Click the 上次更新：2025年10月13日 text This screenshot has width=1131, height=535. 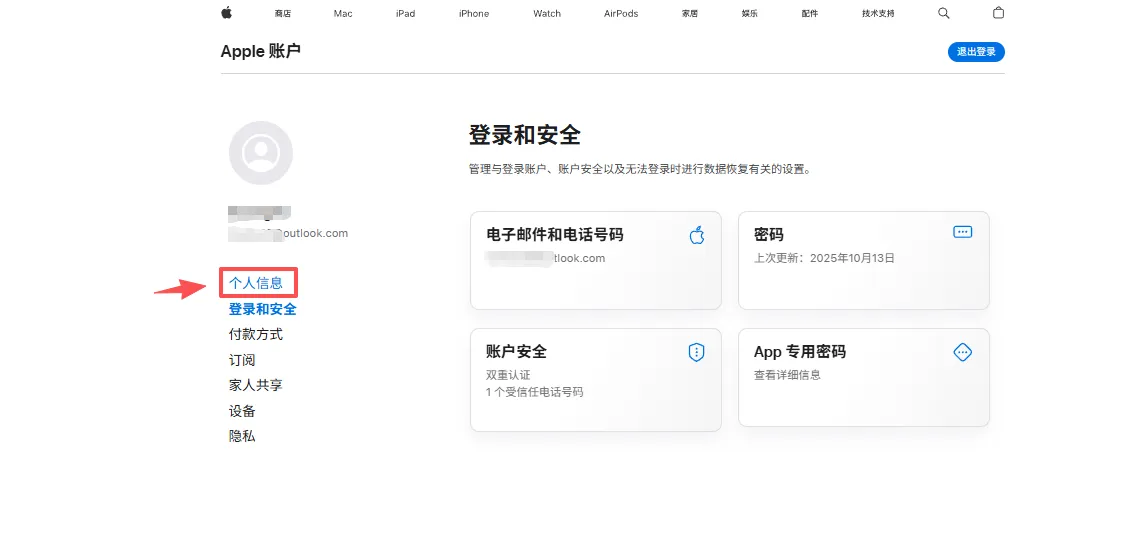click(x=824, y=257)
